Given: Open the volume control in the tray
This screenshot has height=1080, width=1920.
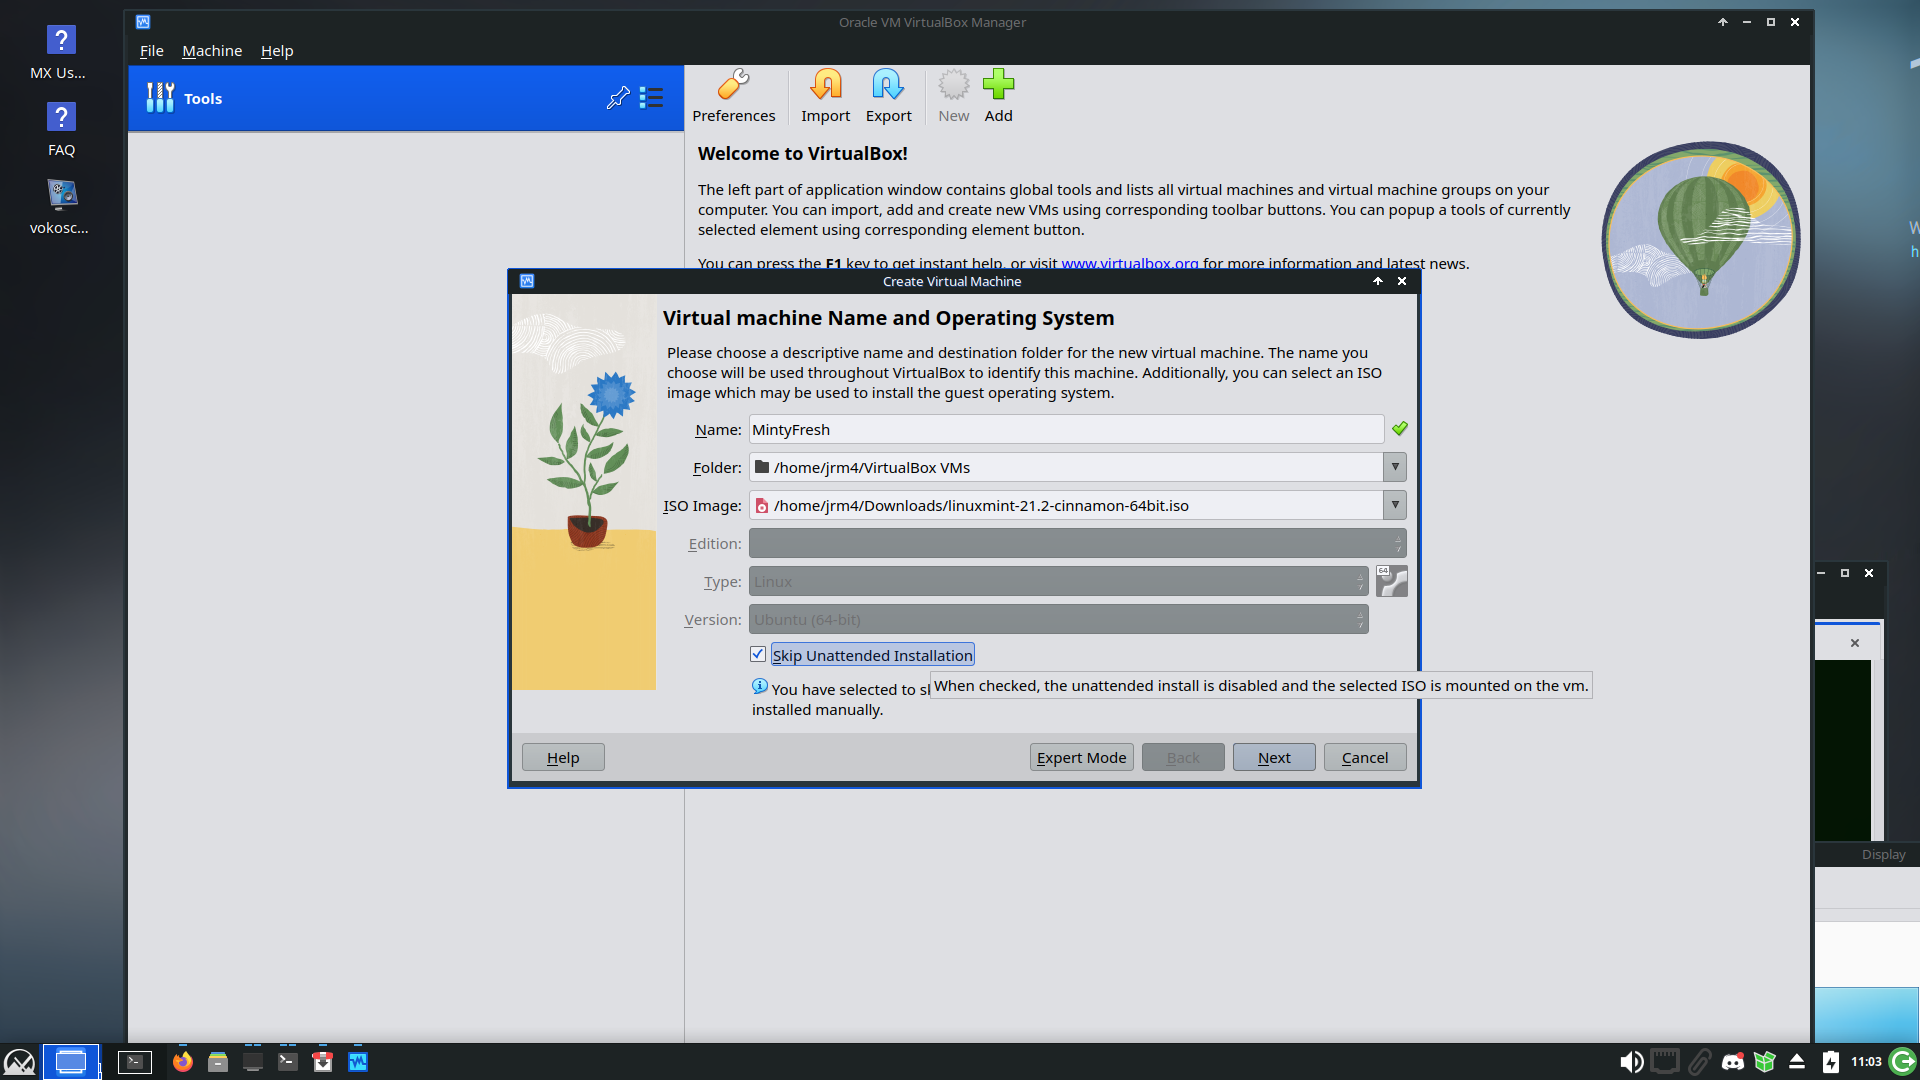Looking at the screenshot, I should pyautogui.click(x=1631, y=1062).
